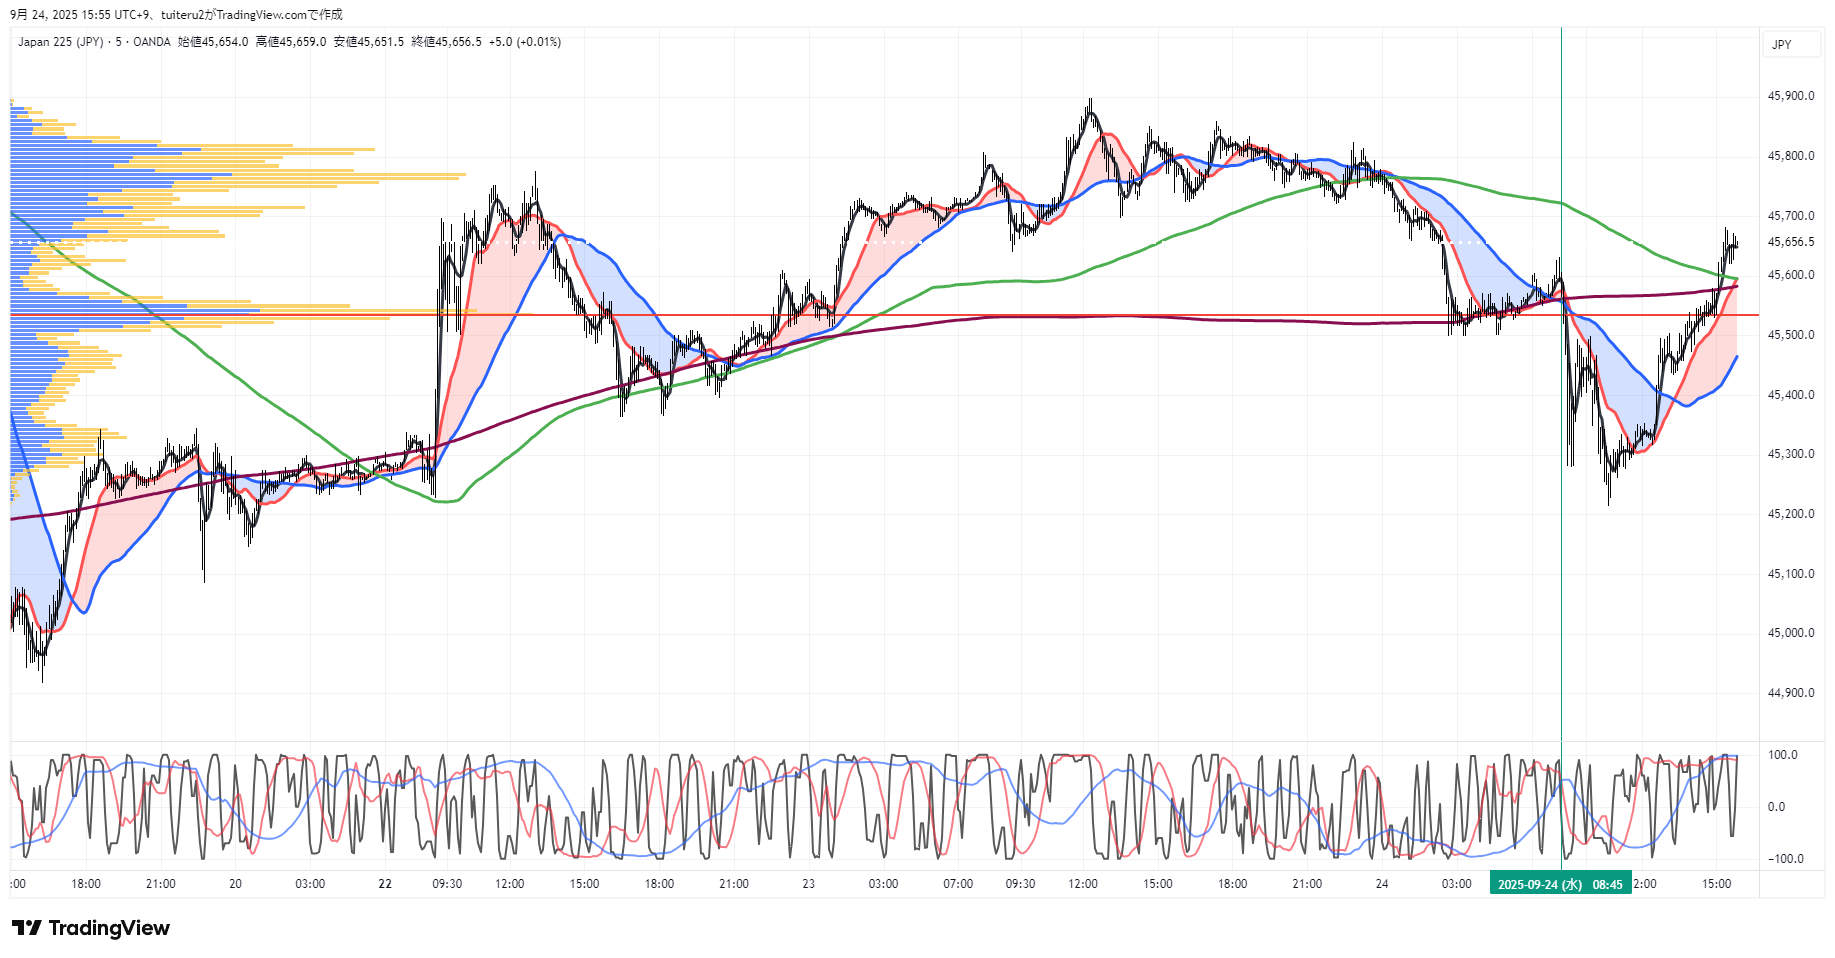Select the 23 date on time axis
Image resolution: width=1835 pixels, height=958 pixels.
click(808, 884)
